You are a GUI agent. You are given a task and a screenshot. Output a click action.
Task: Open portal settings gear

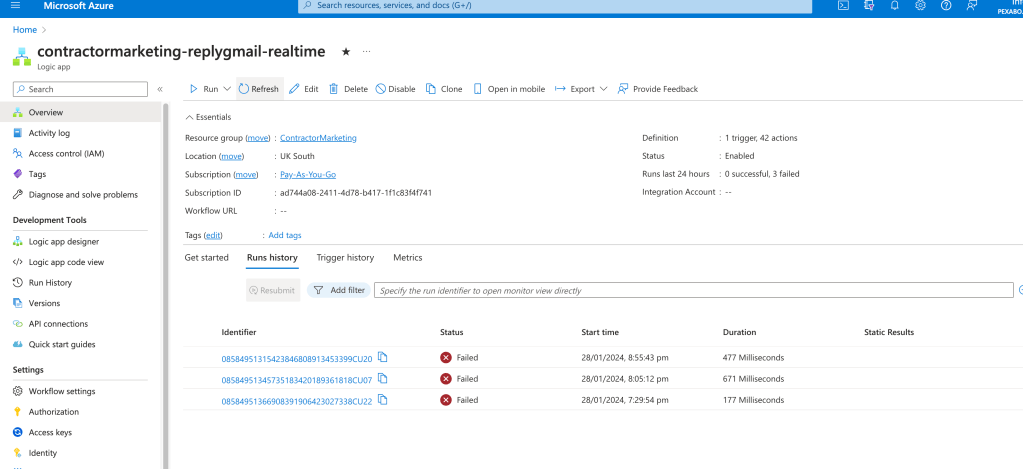pyautogui.click(x=921, y=5)
